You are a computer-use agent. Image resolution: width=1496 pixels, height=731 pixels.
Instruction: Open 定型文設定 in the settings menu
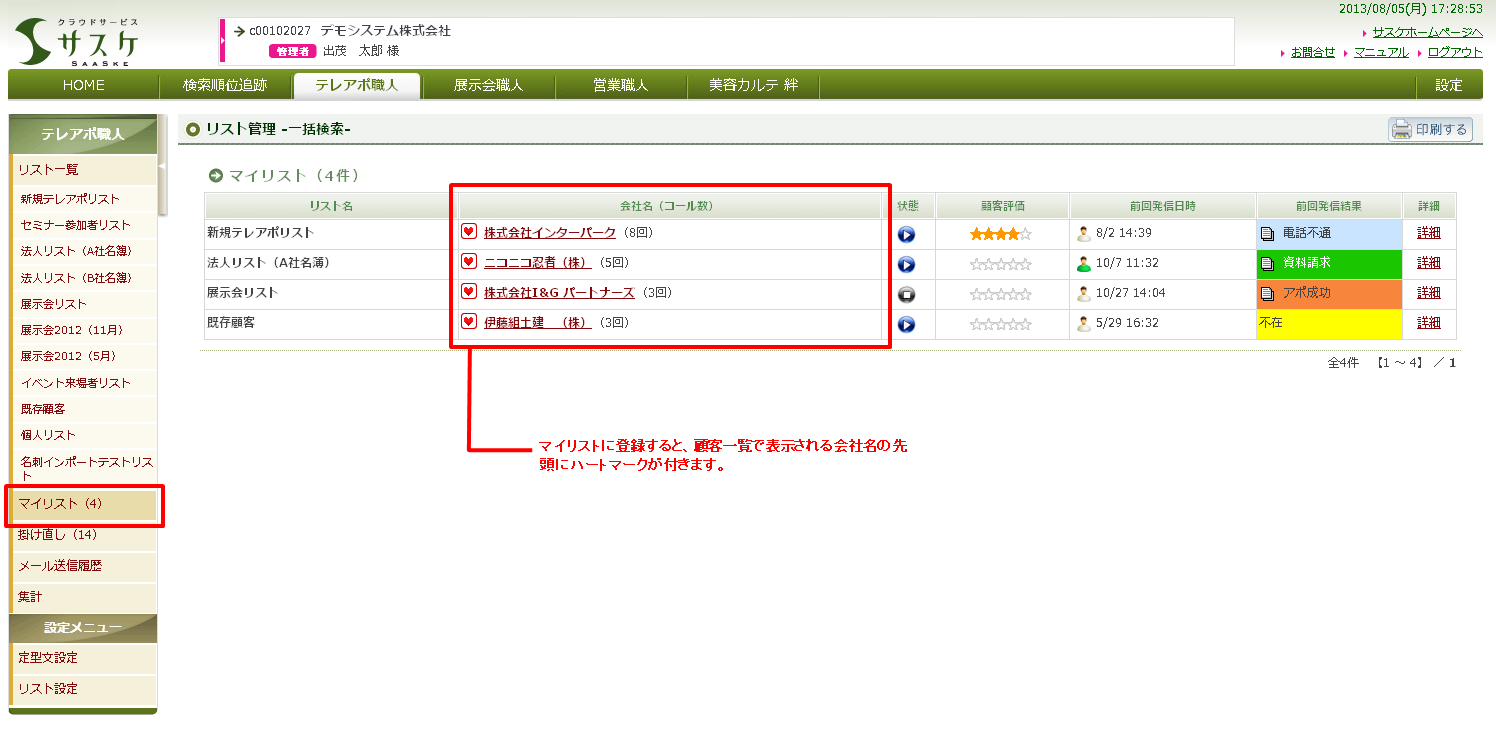[x=85, y=658]
